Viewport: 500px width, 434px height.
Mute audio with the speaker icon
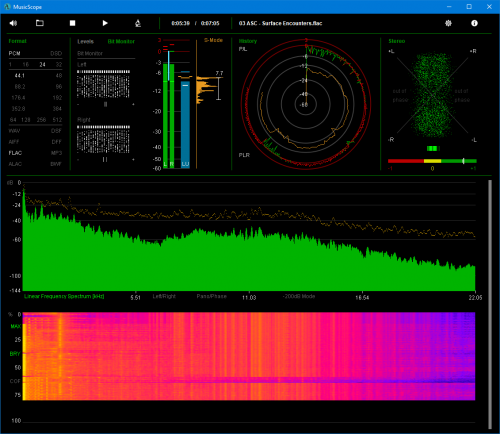tap(13, 23)
